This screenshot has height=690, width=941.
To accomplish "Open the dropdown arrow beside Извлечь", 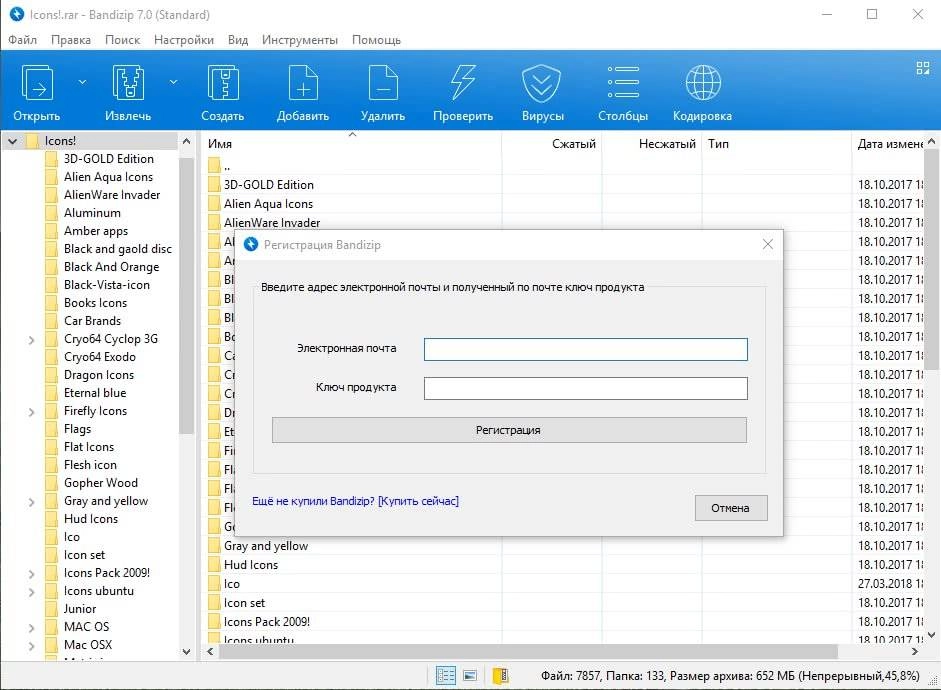I will click(x=173, y=82).
